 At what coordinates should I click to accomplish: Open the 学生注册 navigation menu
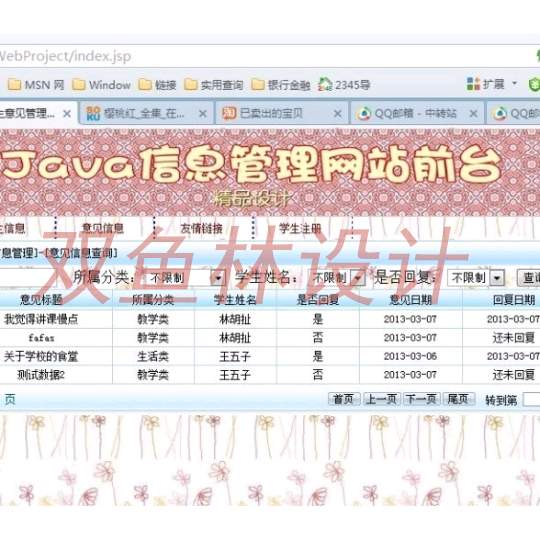click(300, 228)
